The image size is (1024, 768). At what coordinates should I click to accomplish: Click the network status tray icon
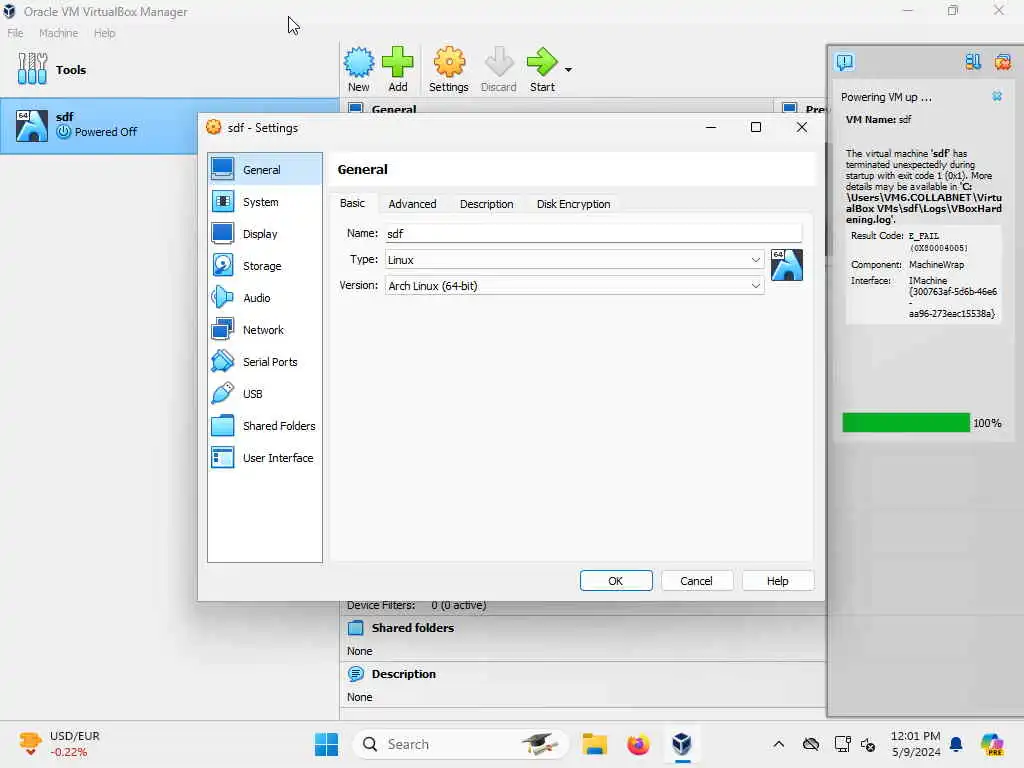(x=842, y=744)
